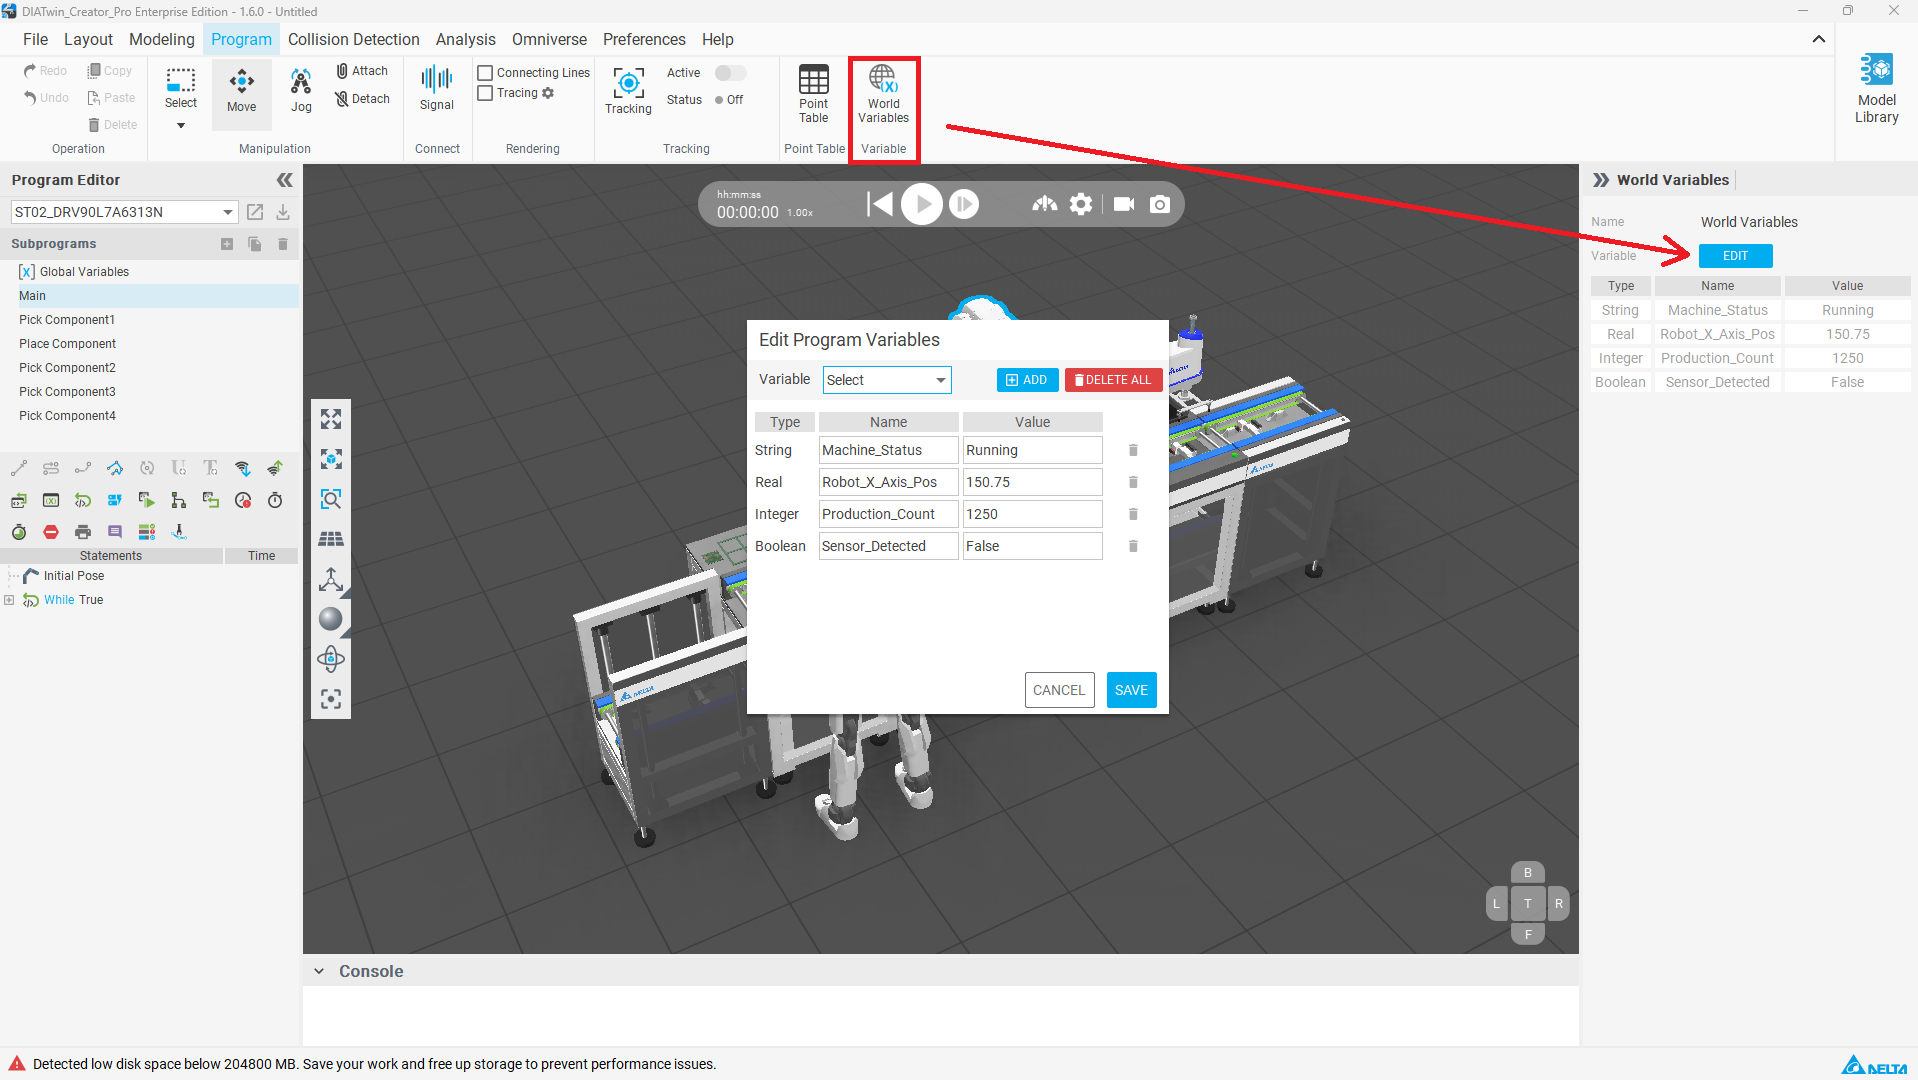This screenshot has width=1918, height=1080.
Task: Open the File menu
Action: point(35,39)
